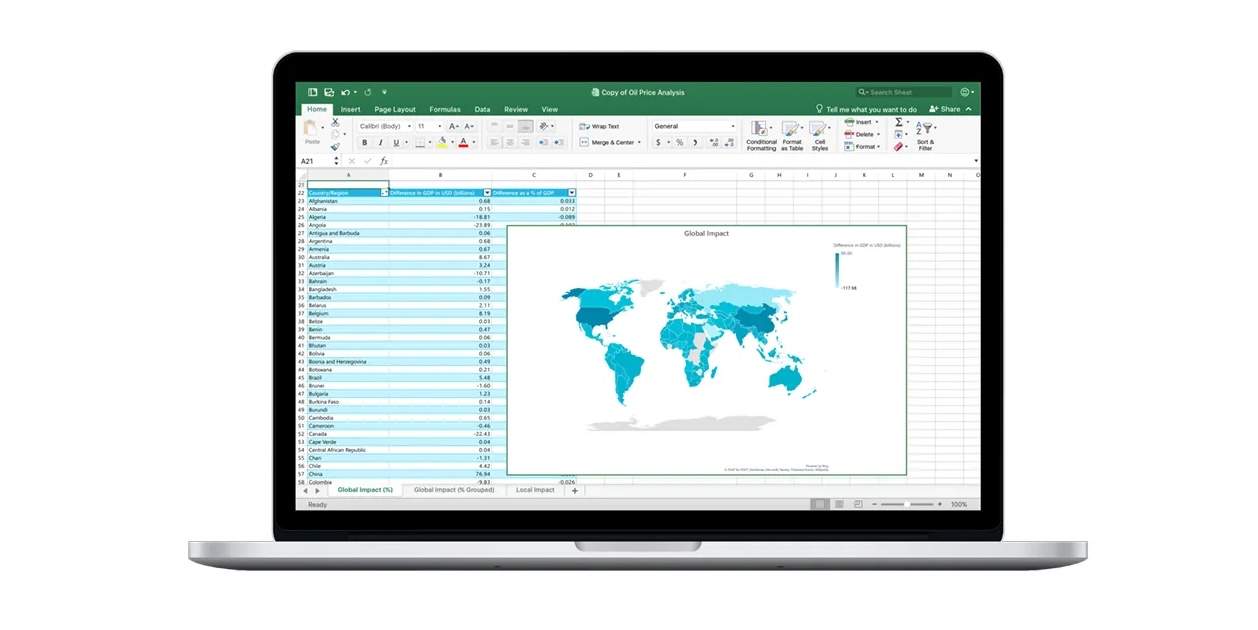Toggle center horizontal alignment
The width and height of the screenshot is (1258, 630).
[510, 143]
